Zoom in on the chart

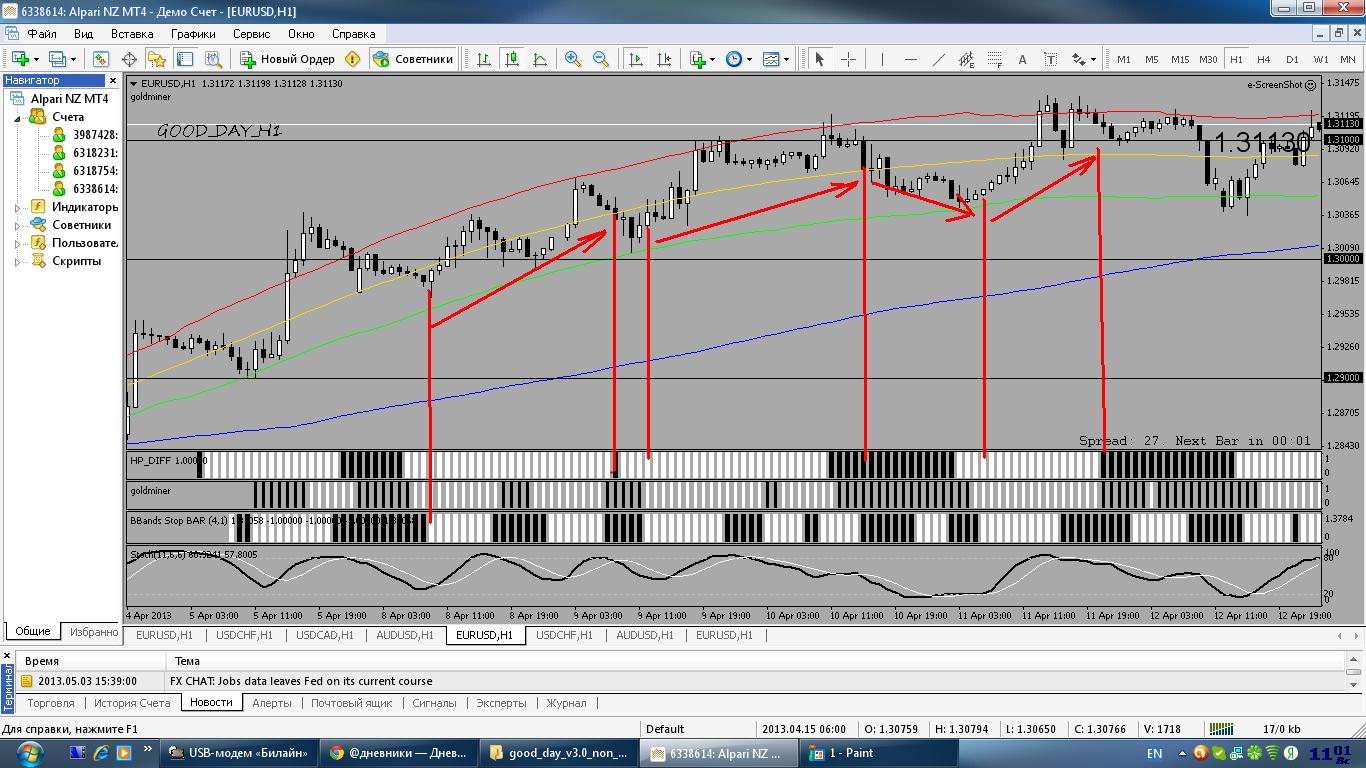572,59
